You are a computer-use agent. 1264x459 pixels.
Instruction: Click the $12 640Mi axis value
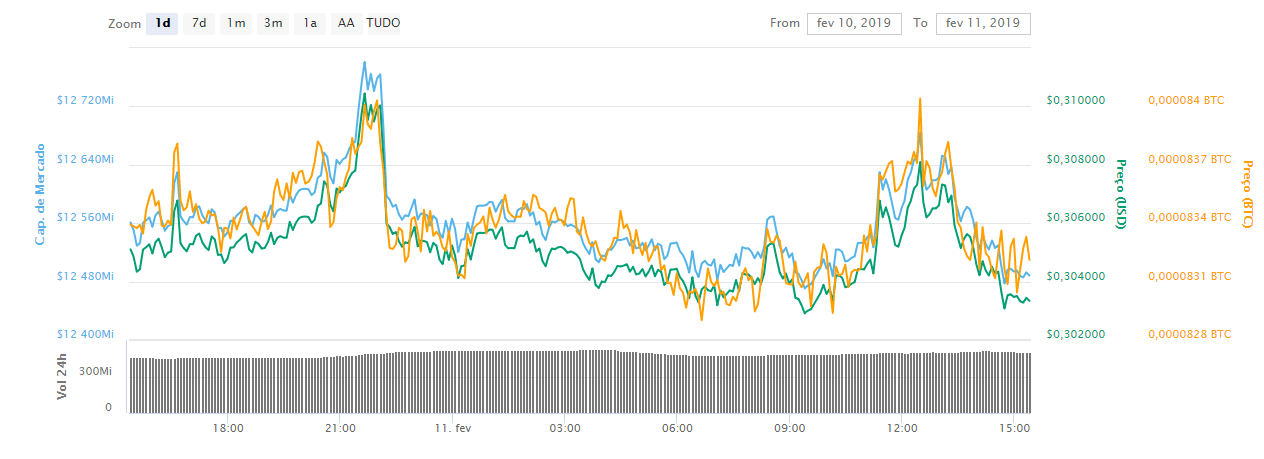point(86,159)
